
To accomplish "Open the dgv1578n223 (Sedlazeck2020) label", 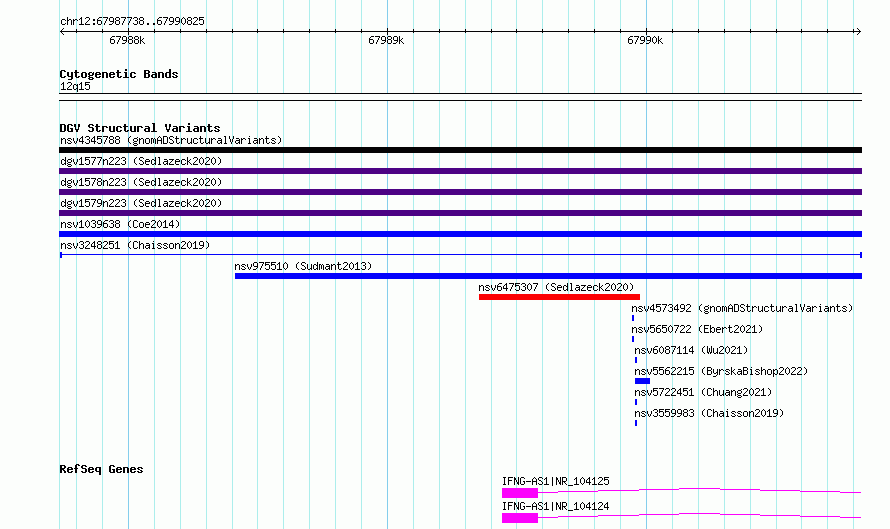I will point(141,182).
